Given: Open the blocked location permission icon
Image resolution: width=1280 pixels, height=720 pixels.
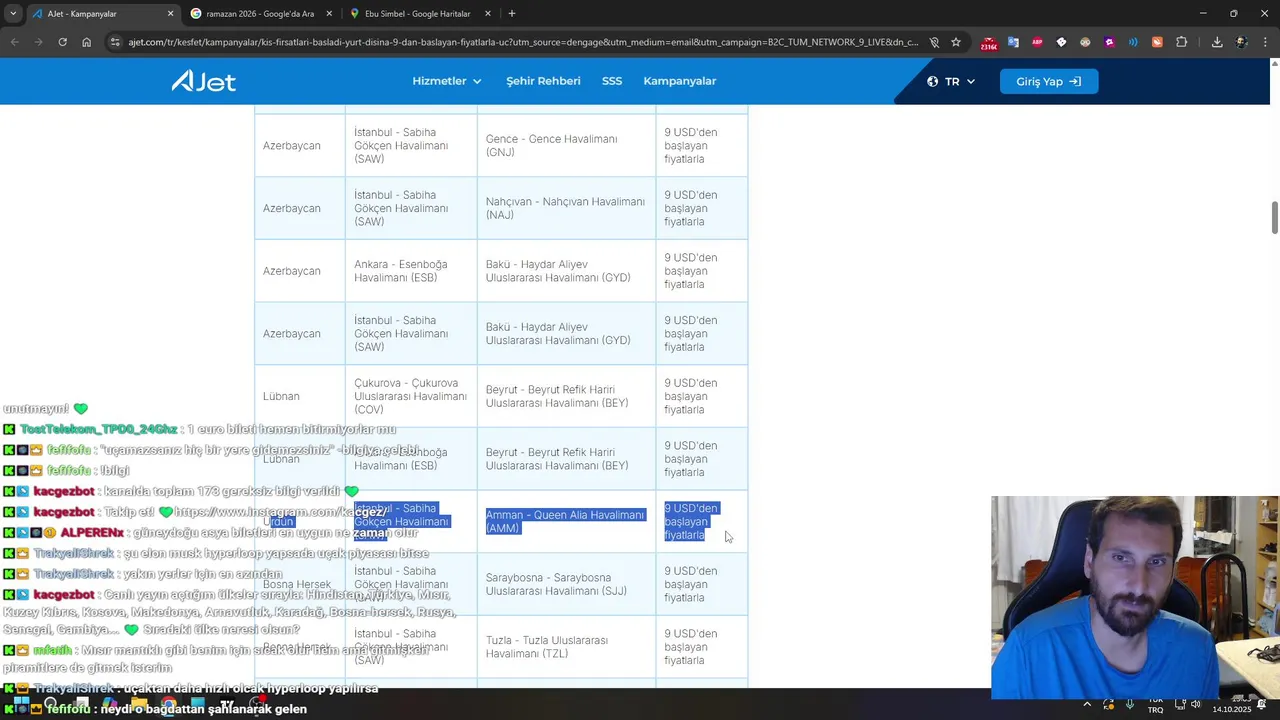Looking at the screenshot, I should coord(934,42).
